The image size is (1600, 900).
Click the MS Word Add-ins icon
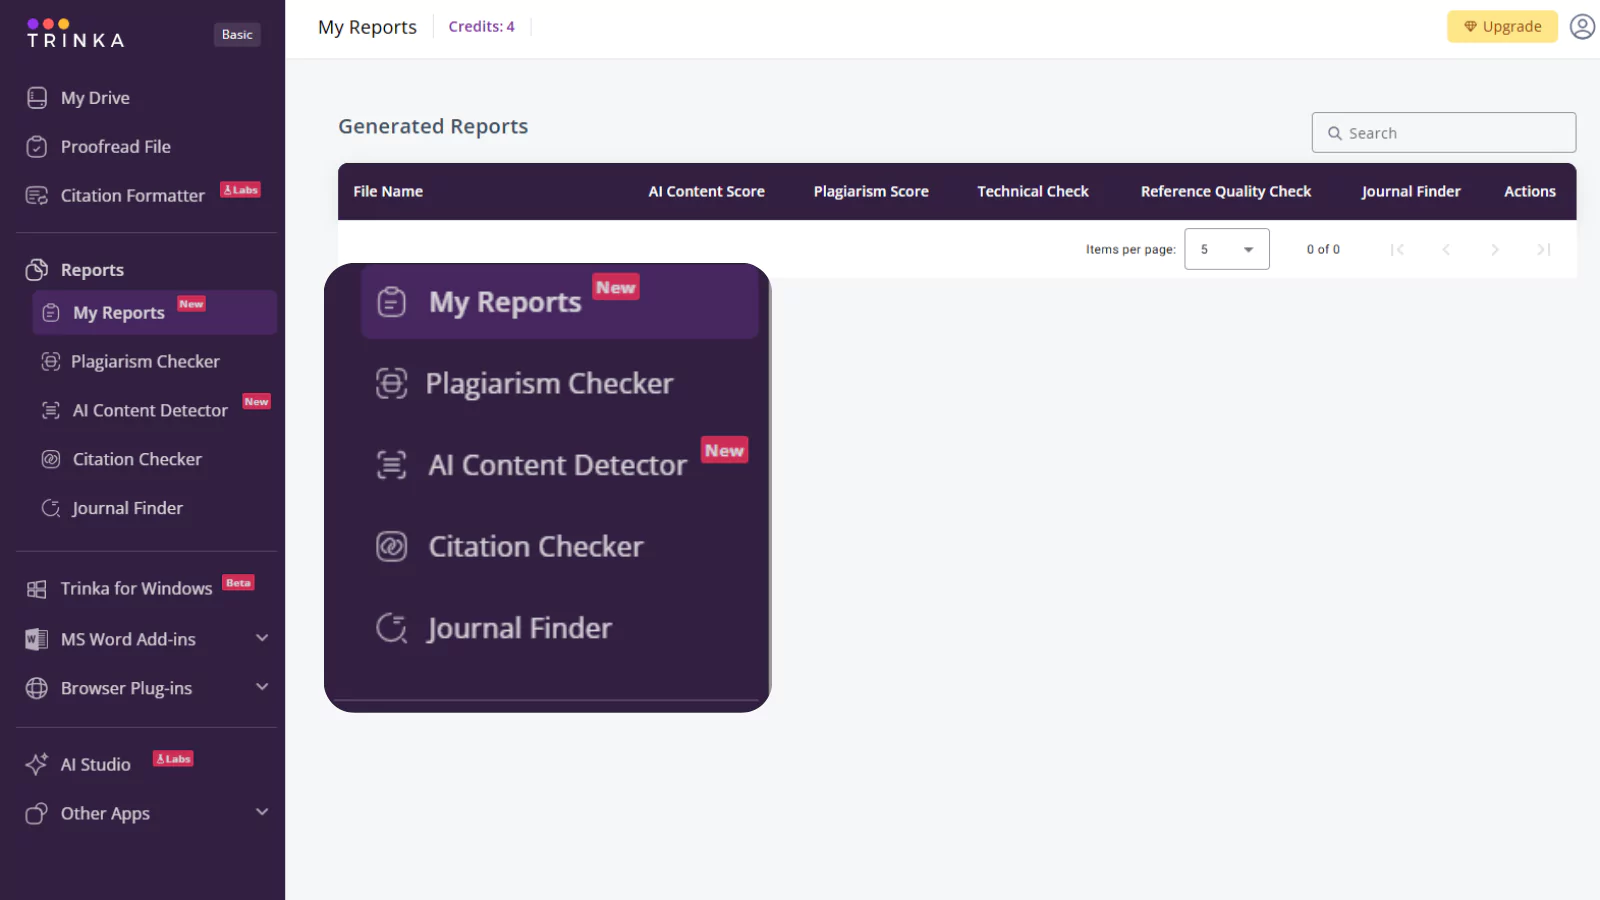(x=36, y=639)
